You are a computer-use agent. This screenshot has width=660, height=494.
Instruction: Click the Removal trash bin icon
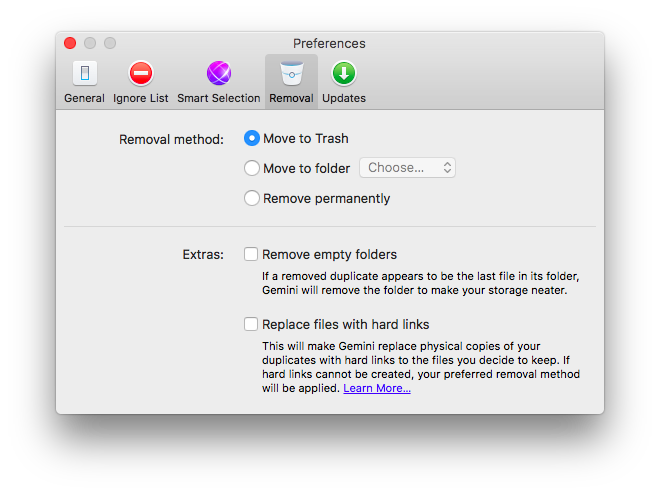click(x=291, y=74)
